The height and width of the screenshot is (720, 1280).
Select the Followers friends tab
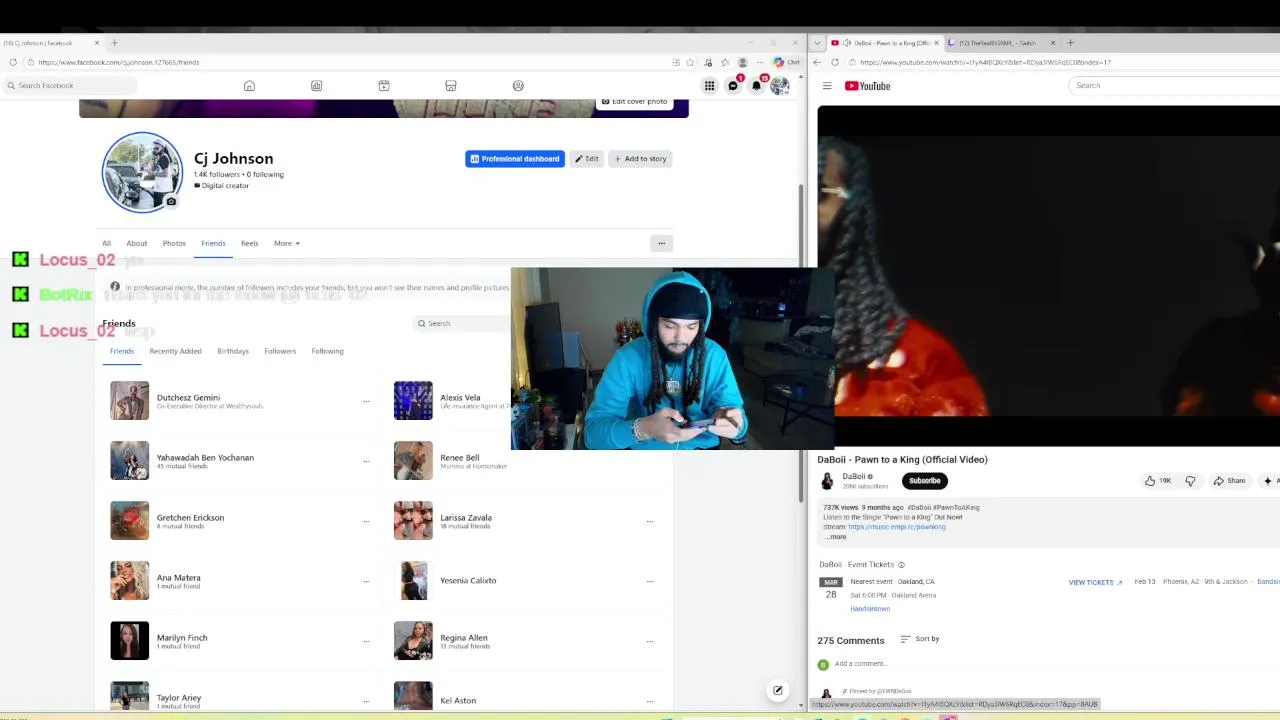coord(280,351)
